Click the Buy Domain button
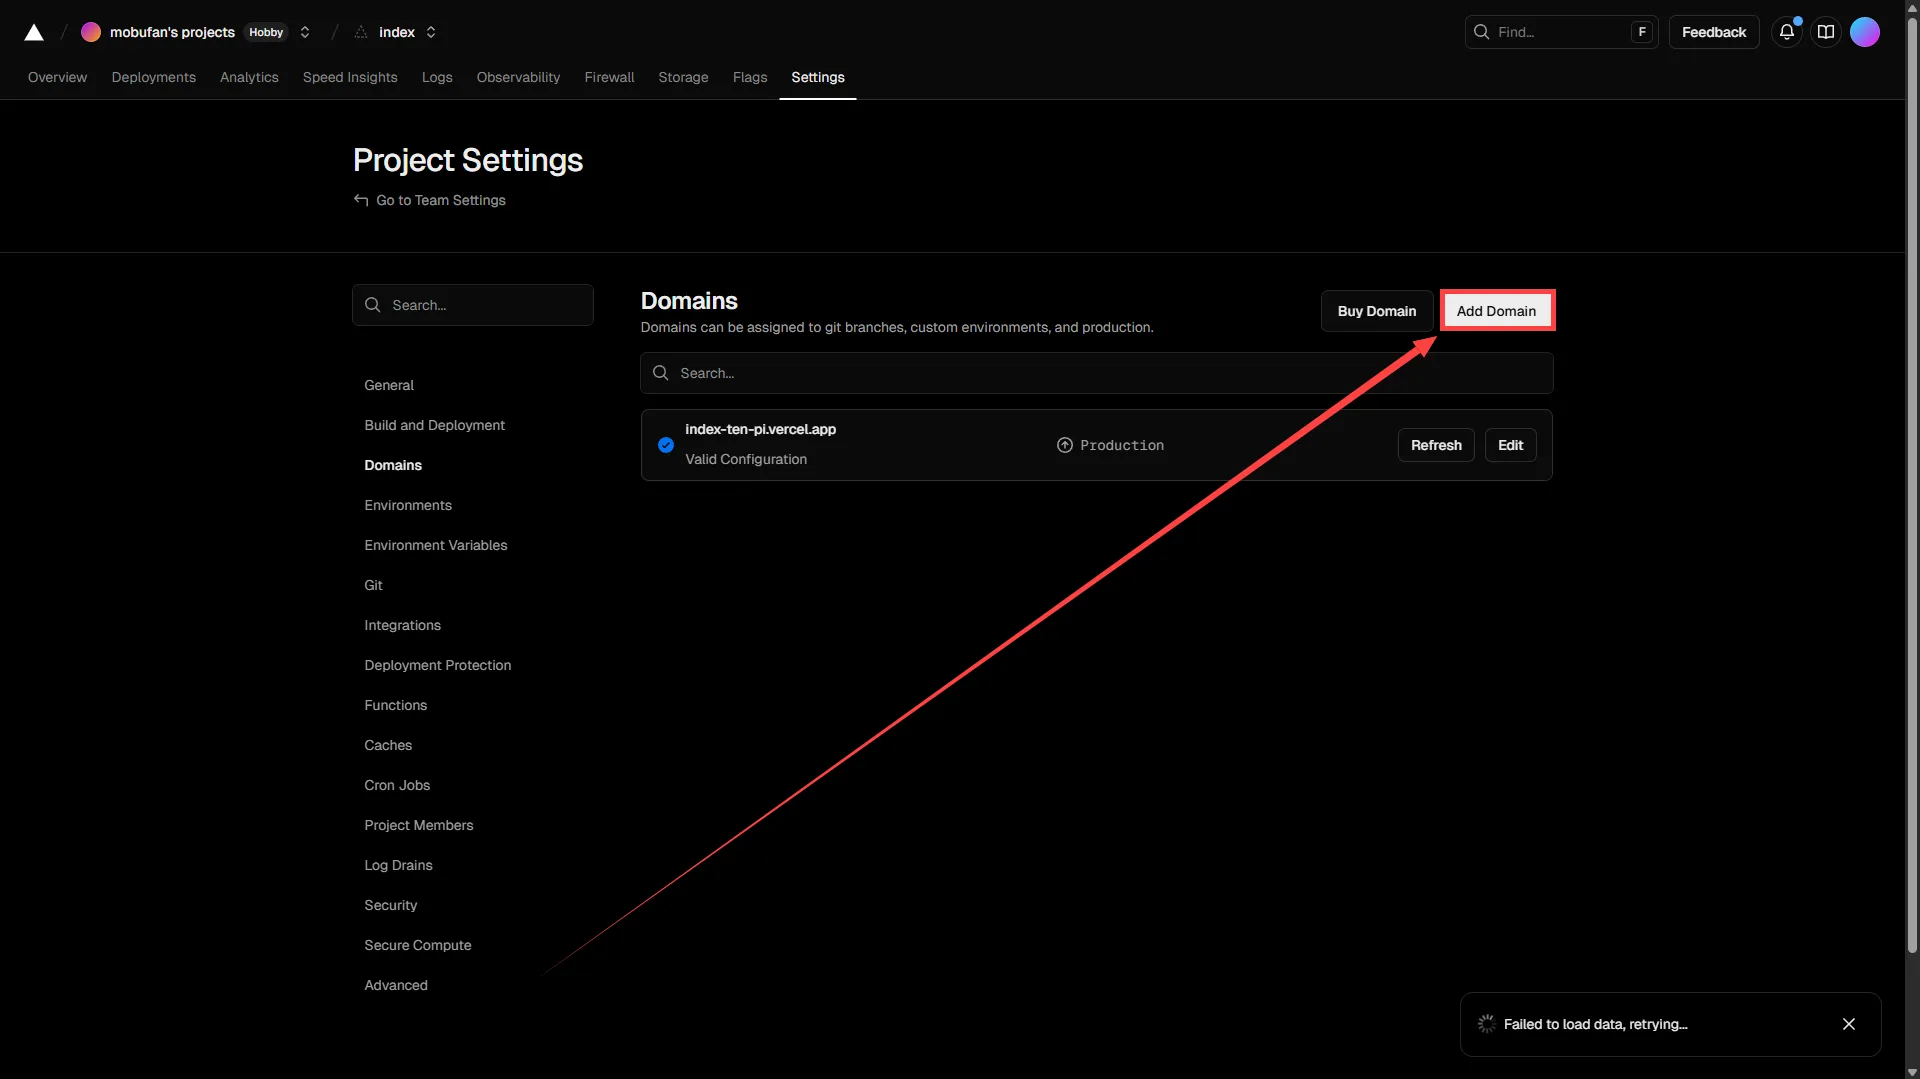 click(1376, 311)
